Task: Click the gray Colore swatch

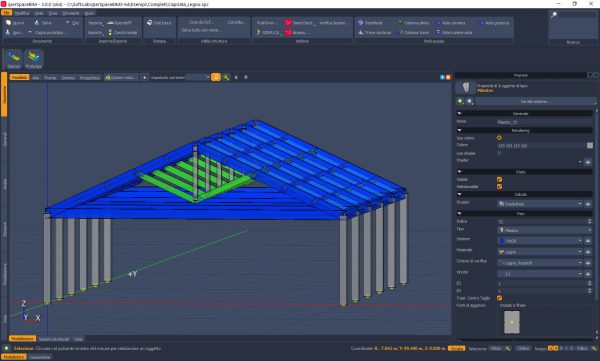Action: coord(590,145)
